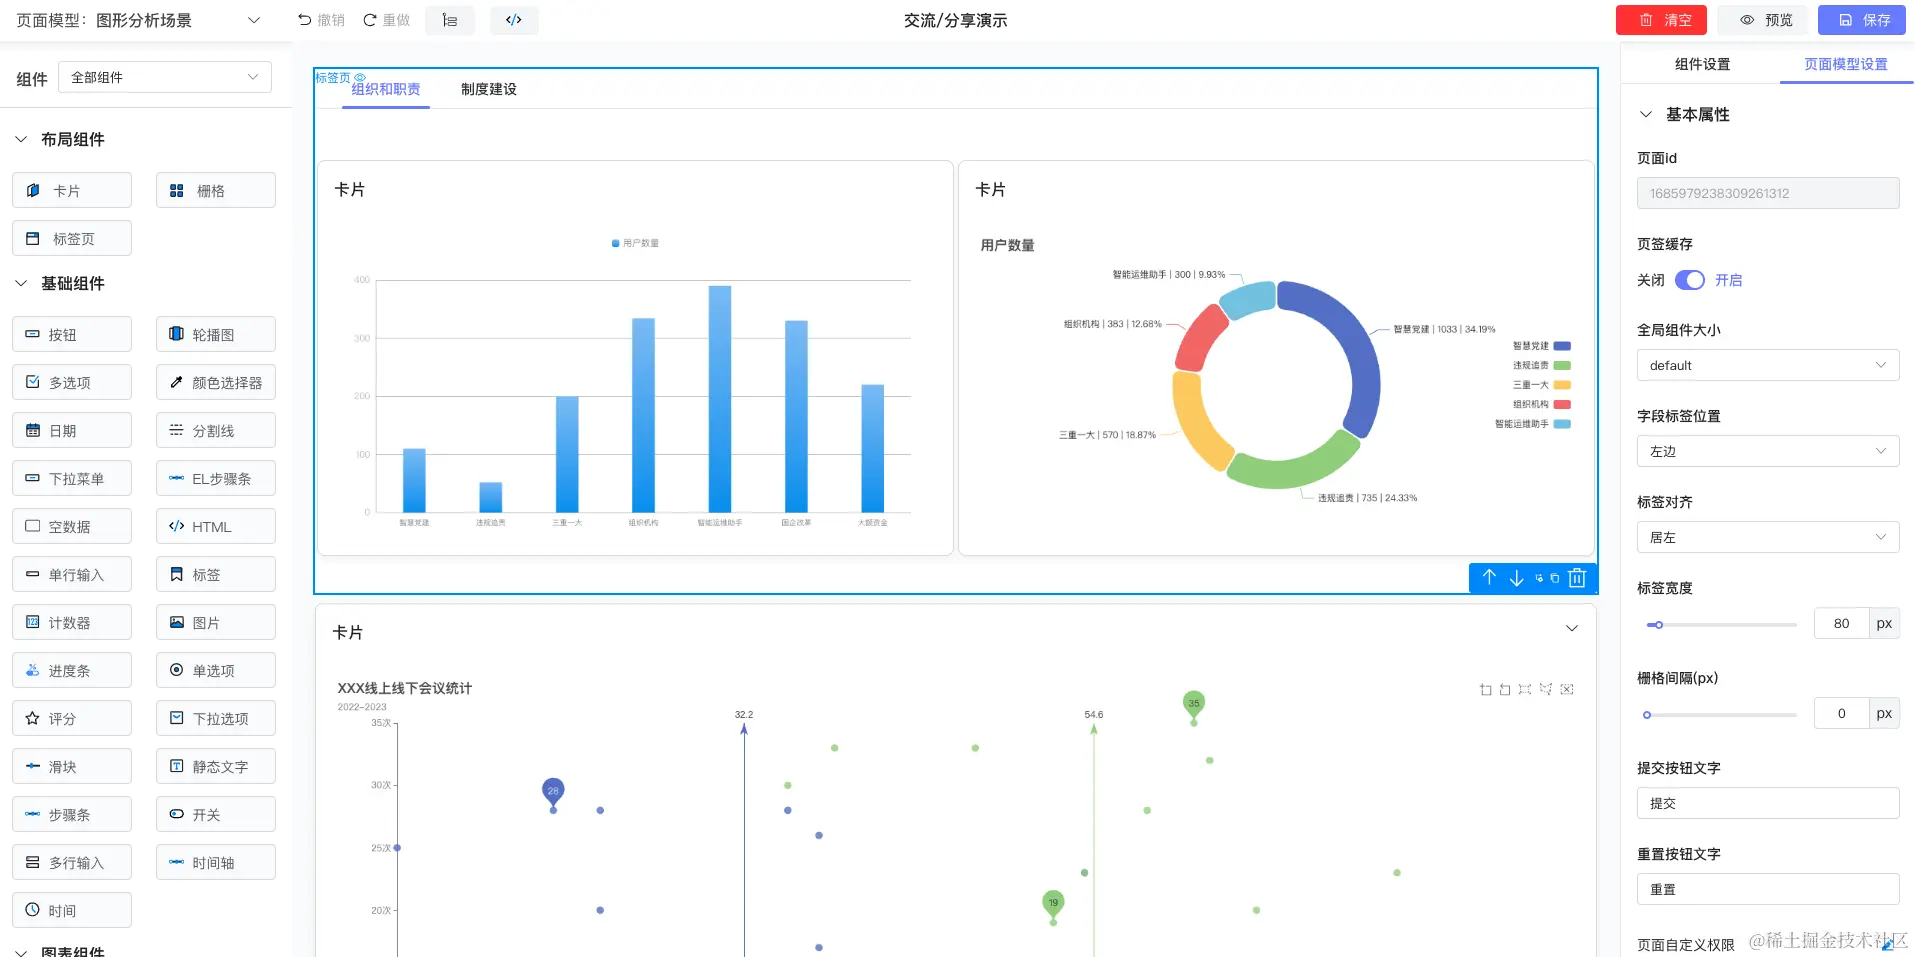The height and width of the screenshot is (957, 1915).
Task: Switch to the 制度建设 tab
Action: point(489,89)
